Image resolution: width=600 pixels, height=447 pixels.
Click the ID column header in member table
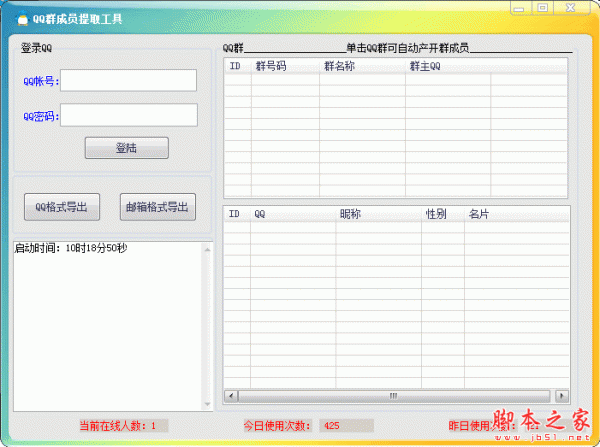pyautogui.click(x=237, y=214)
